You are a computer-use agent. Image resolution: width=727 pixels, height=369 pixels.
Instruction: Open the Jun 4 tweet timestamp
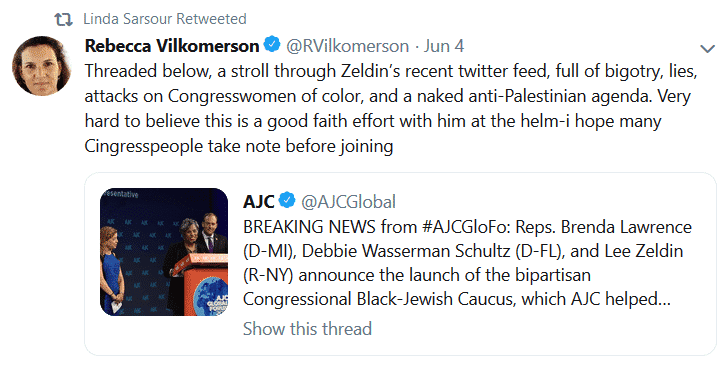(444, 46)
